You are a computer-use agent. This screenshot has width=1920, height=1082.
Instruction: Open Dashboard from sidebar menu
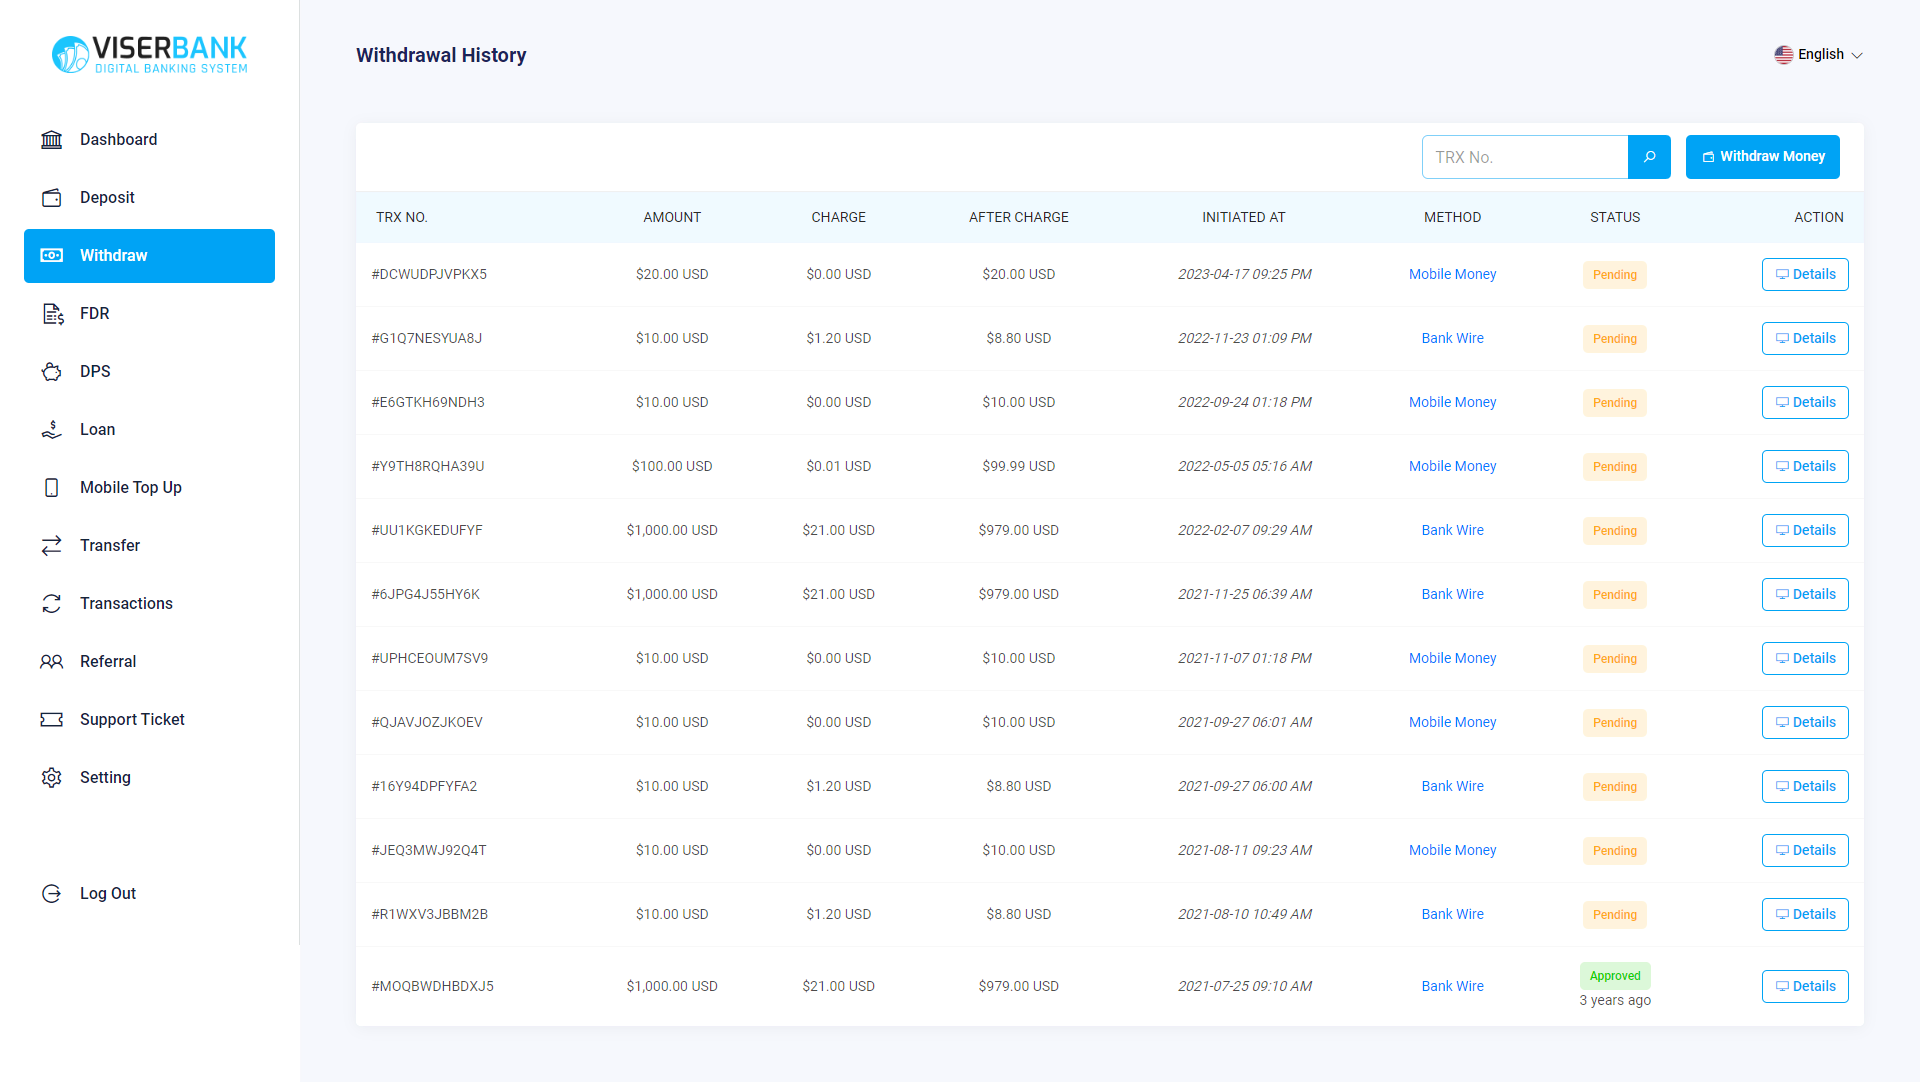(x=149, y=140)
